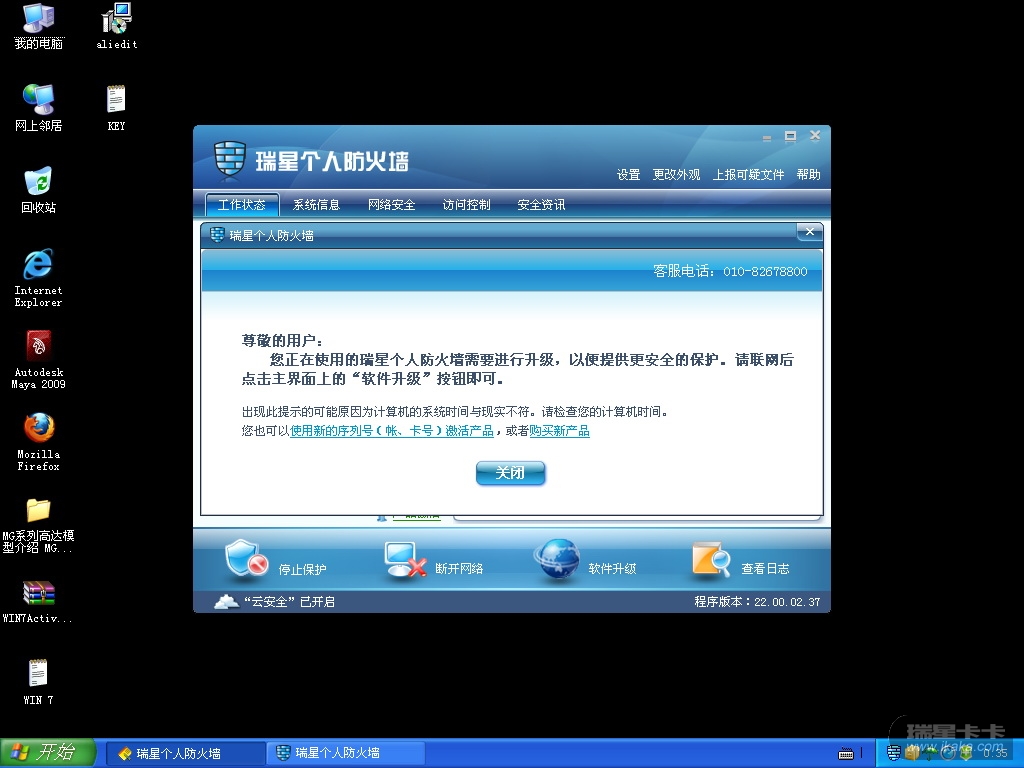Open the 更改外观 menu item

point(676,174)
